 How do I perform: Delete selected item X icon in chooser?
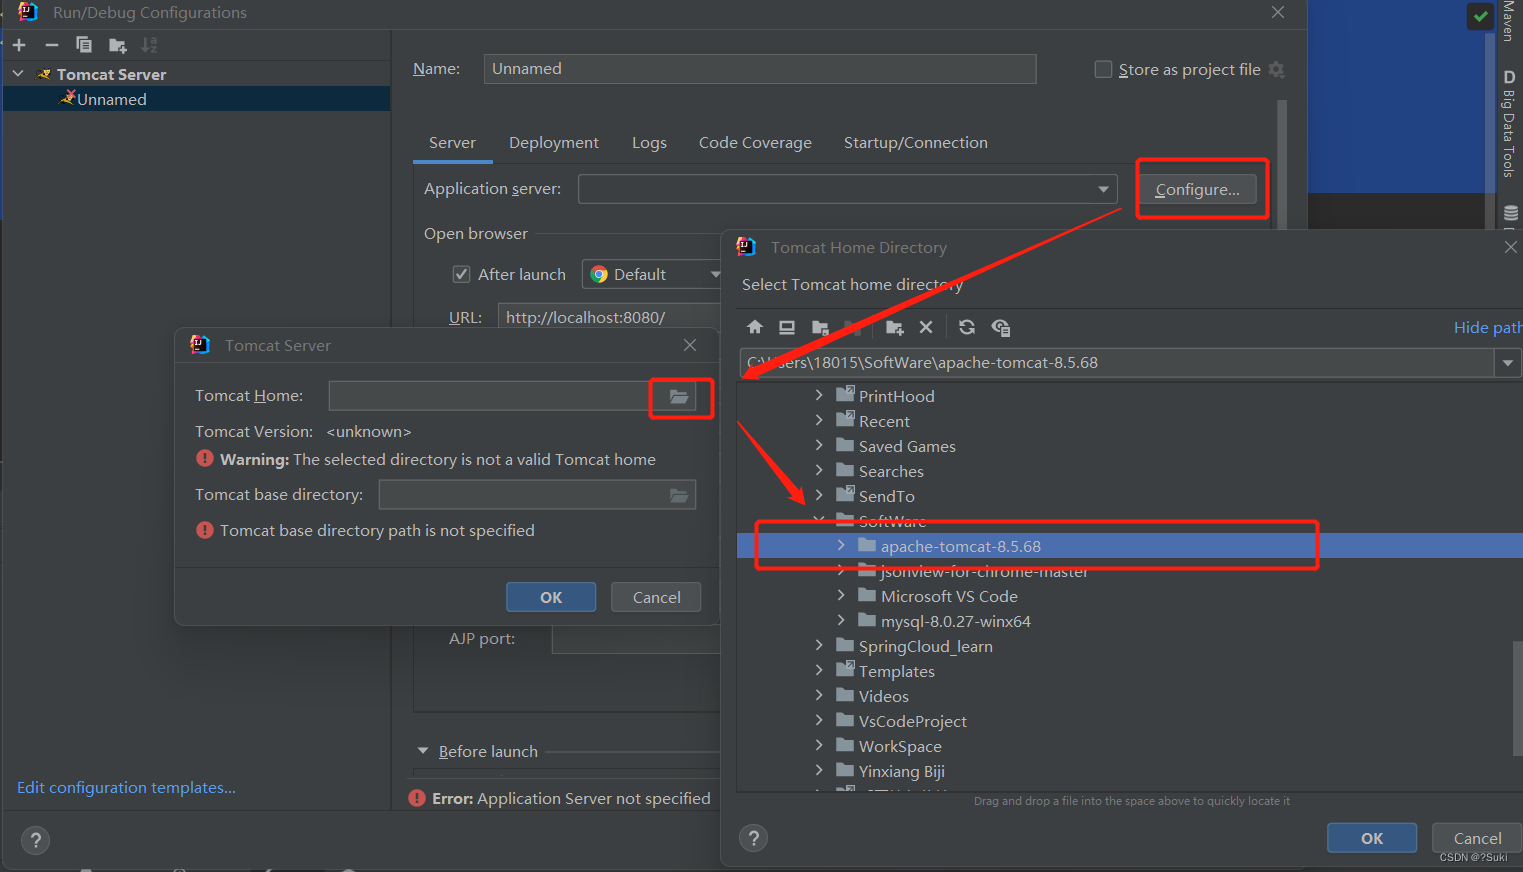click(926, 327)
